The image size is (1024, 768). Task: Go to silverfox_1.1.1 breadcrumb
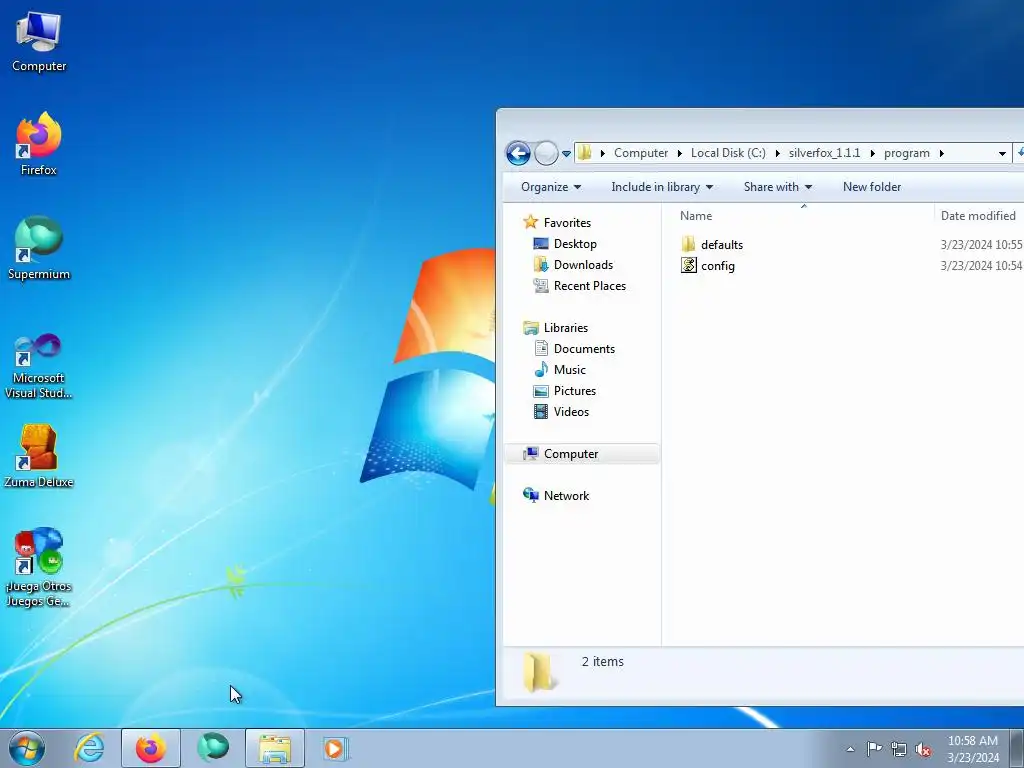tap(824, 153)
